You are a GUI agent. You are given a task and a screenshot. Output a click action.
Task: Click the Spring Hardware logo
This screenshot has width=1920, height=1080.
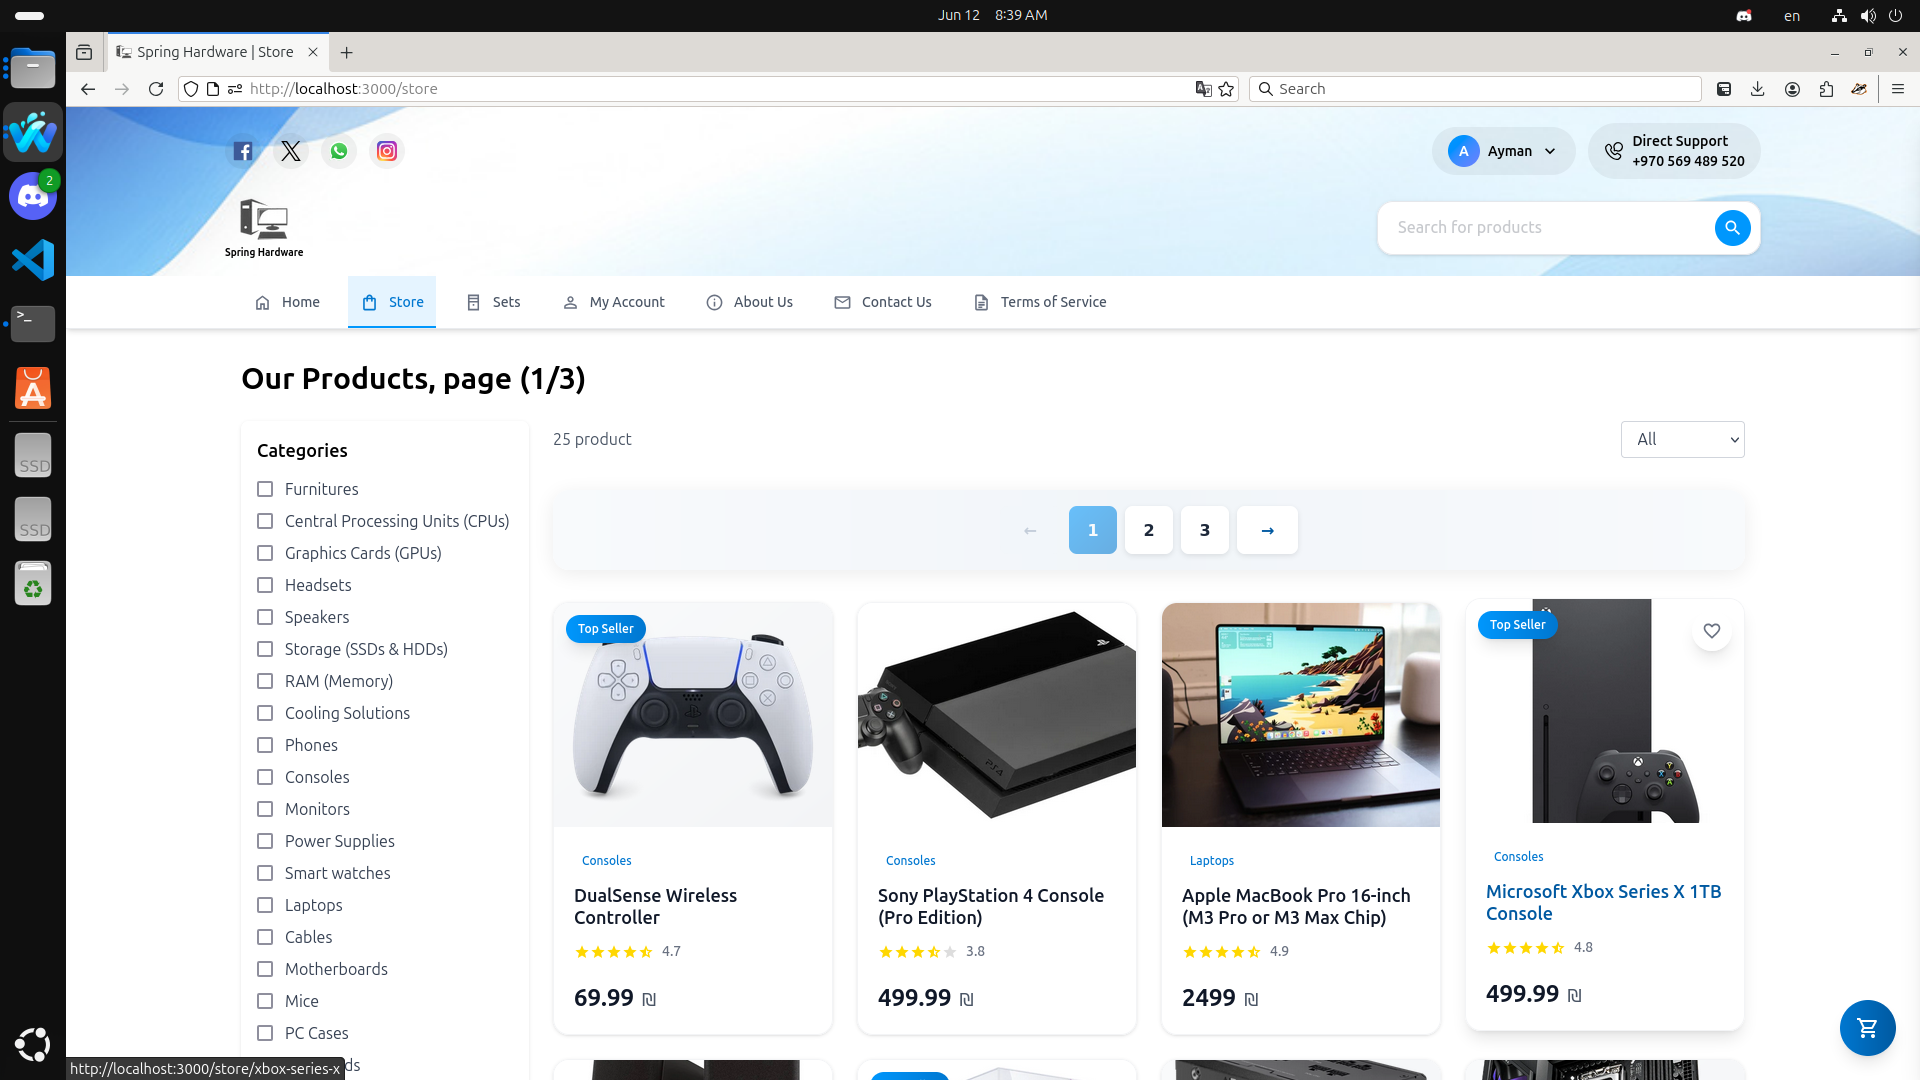pos(264,228)
